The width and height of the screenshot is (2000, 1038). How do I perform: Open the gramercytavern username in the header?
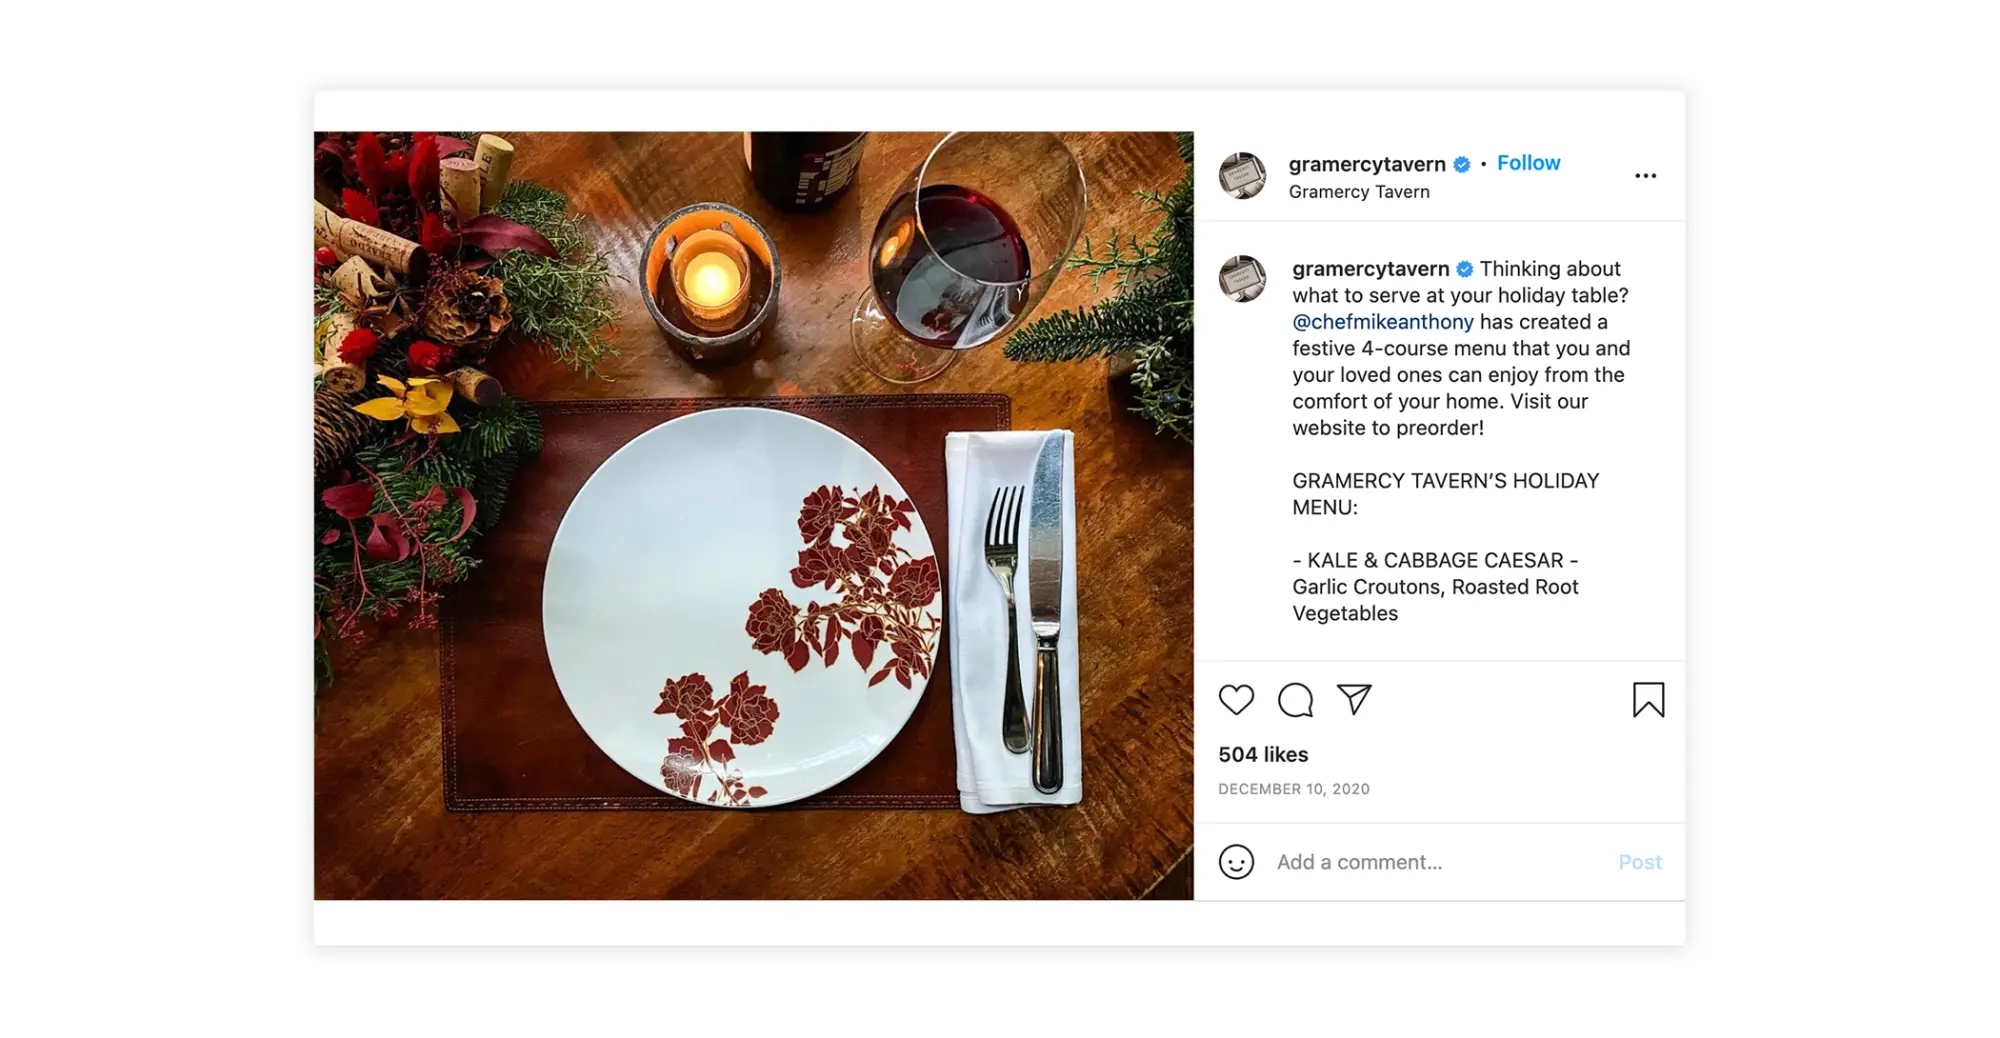(x=1366, y=163)
